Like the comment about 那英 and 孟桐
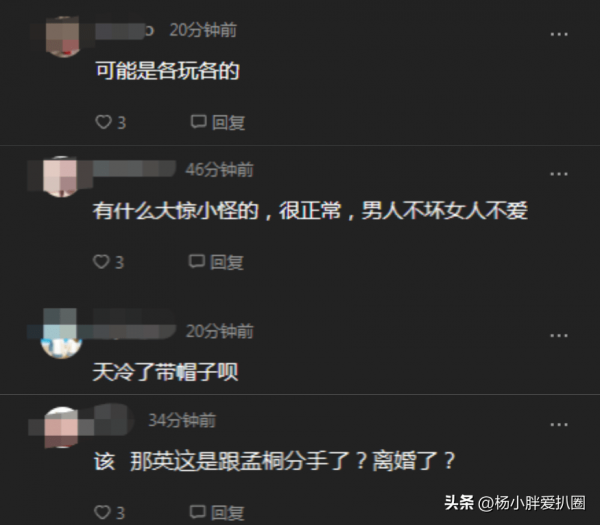Screen dimensions: 600x525 tap(102, 512)
